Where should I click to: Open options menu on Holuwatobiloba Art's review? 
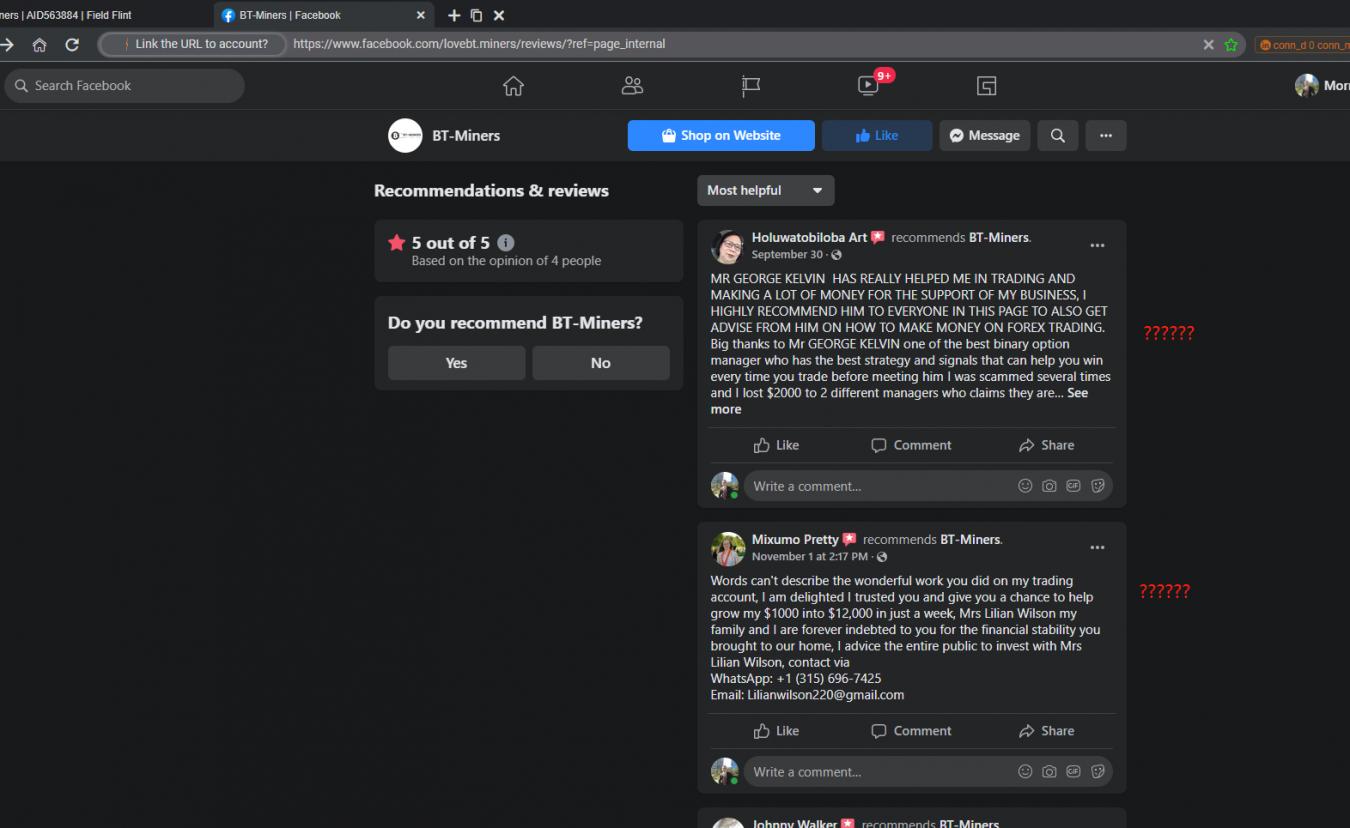coord(1097,246)
